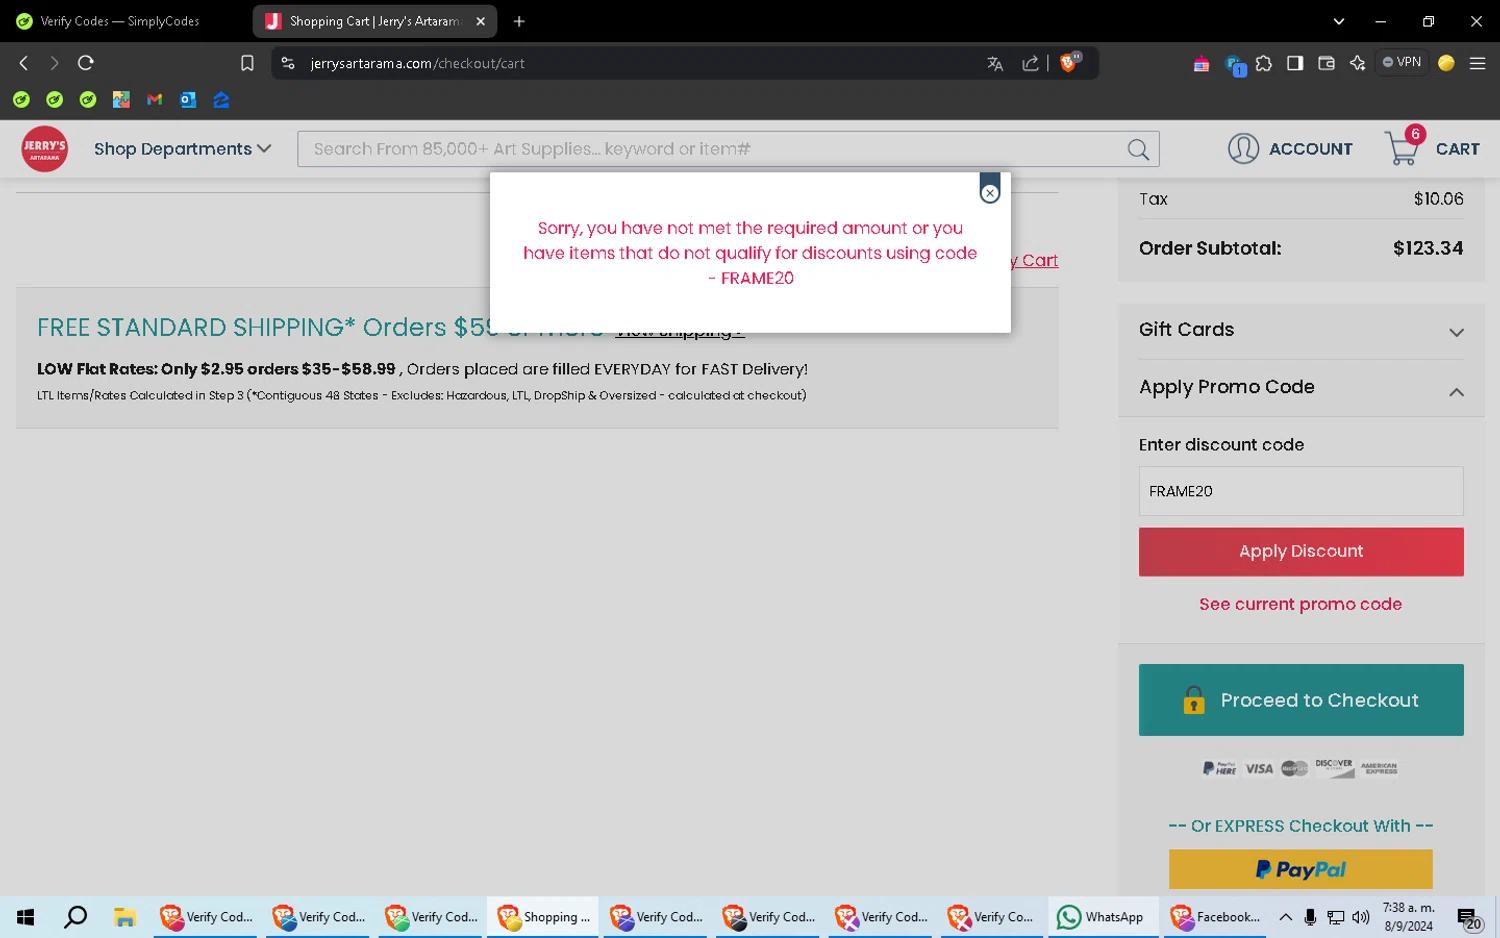This screenshot has height=938, width=1500.
Task: Switch to the Verify Codes — SimplyCodes tab
Action: tap(122, 21)
